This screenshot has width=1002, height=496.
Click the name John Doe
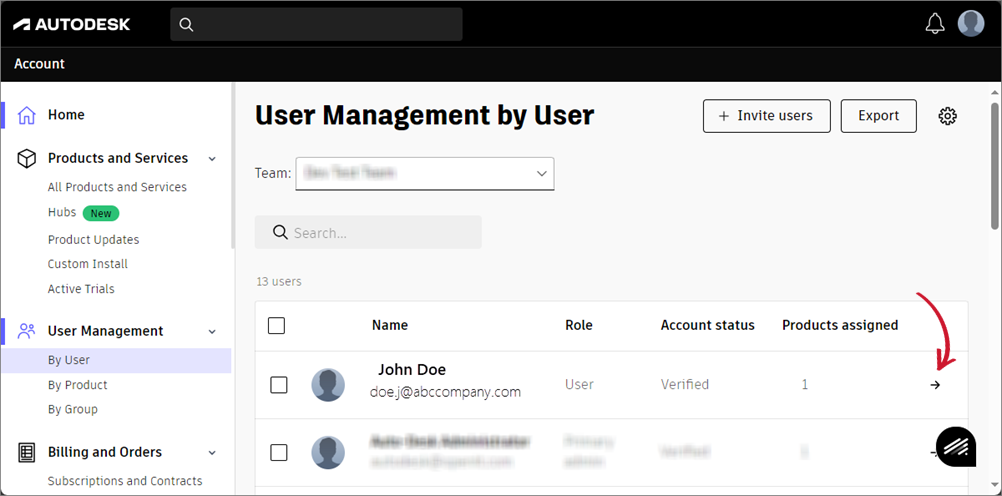coord(412,369)
